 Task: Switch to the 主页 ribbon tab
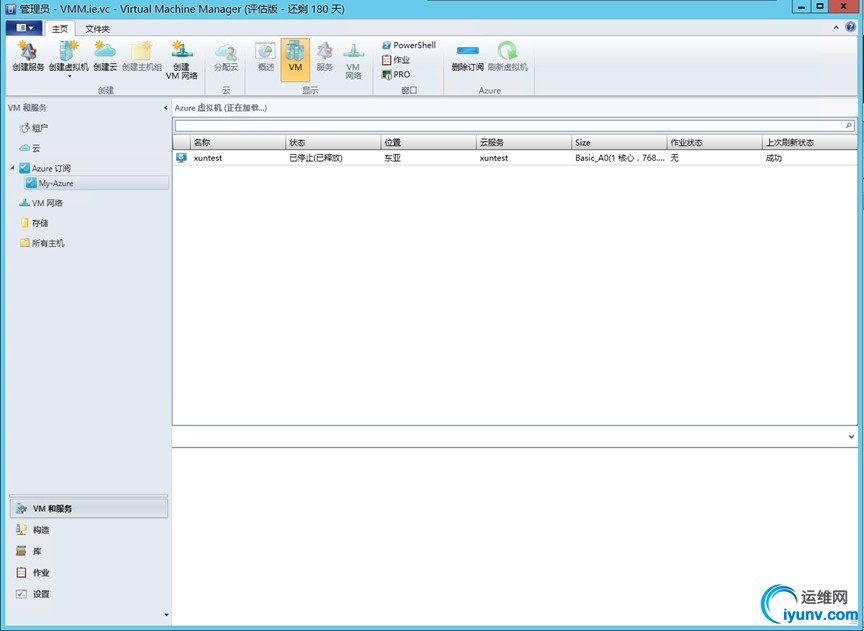pyautogui.click(x=61, y=29)
